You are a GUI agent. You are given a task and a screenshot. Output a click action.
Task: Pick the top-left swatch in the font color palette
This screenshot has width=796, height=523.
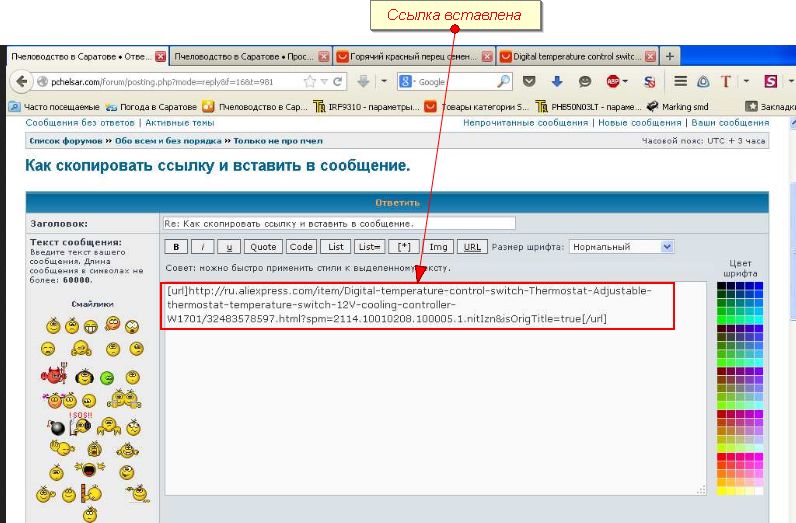coord(722,289)
